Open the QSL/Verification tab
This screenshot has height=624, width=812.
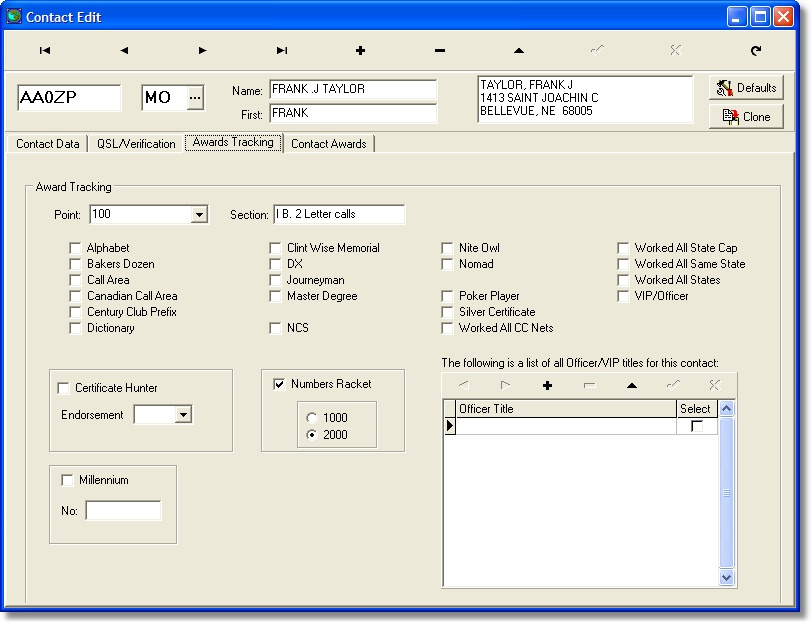[x=136, y=144]
